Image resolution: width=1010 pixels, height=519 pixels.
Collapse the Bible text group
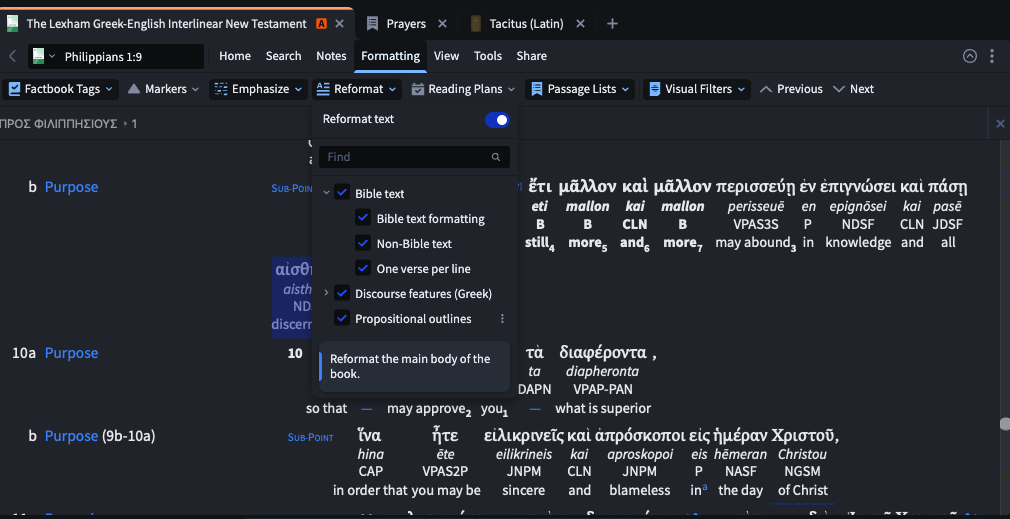coord(326,193)
